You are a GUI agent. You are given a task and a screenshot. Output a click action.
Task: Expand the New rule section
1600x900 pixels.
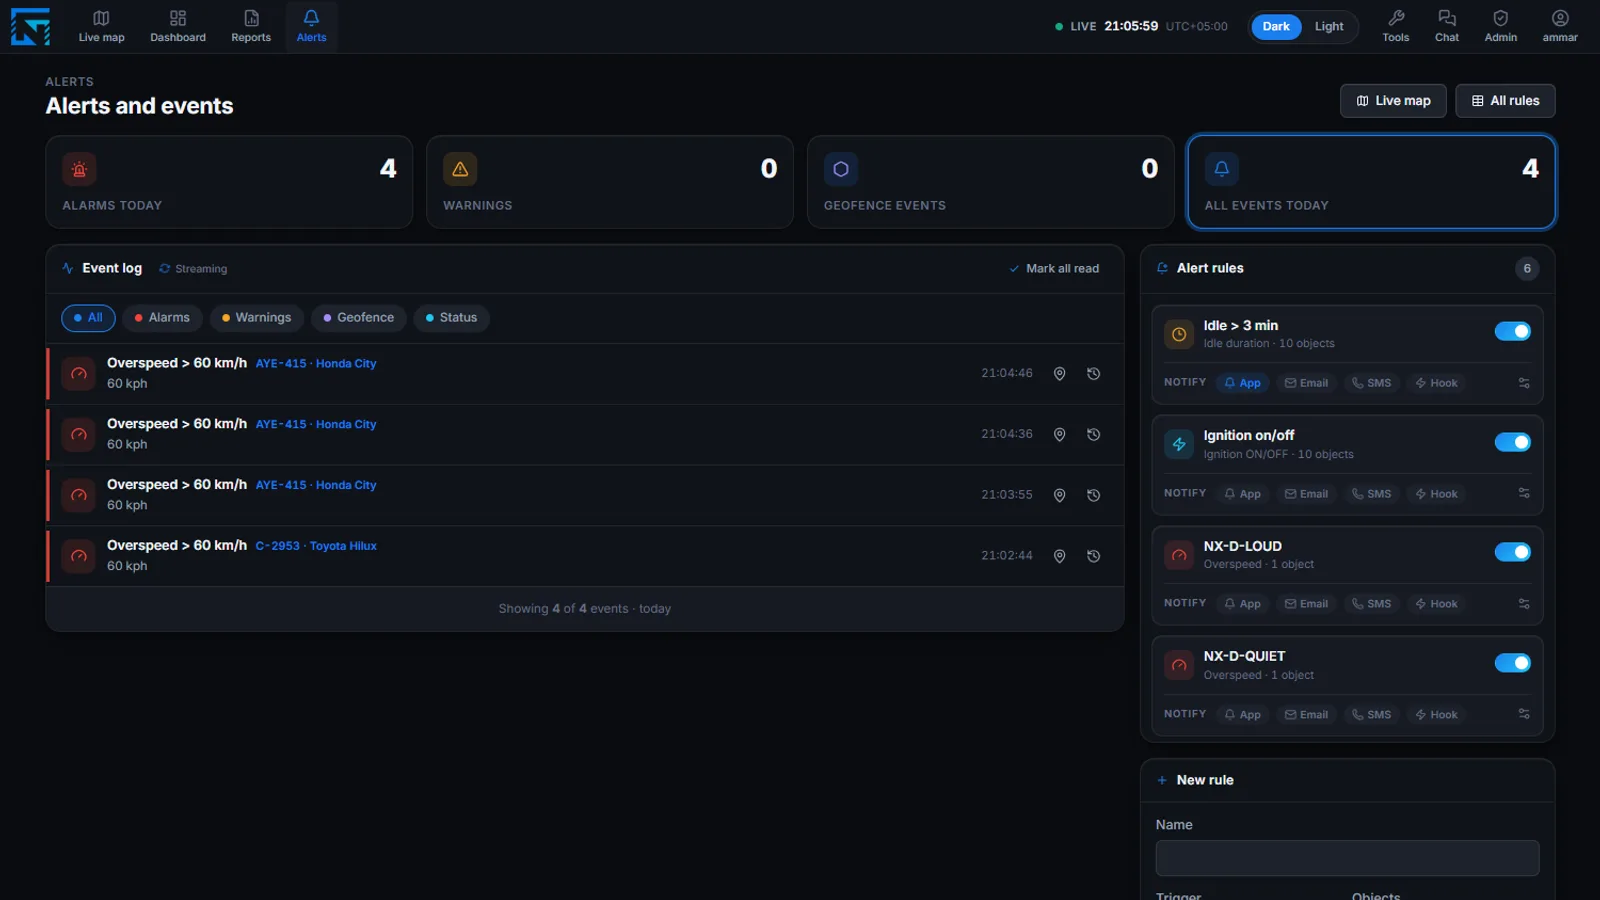pos(1347,780)
